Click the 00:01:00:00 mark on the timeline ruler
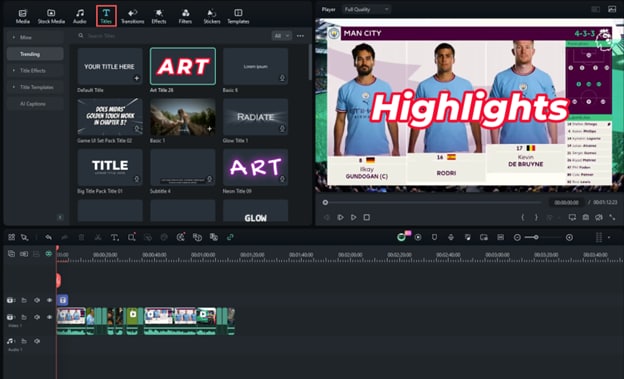 coord(203,254)
